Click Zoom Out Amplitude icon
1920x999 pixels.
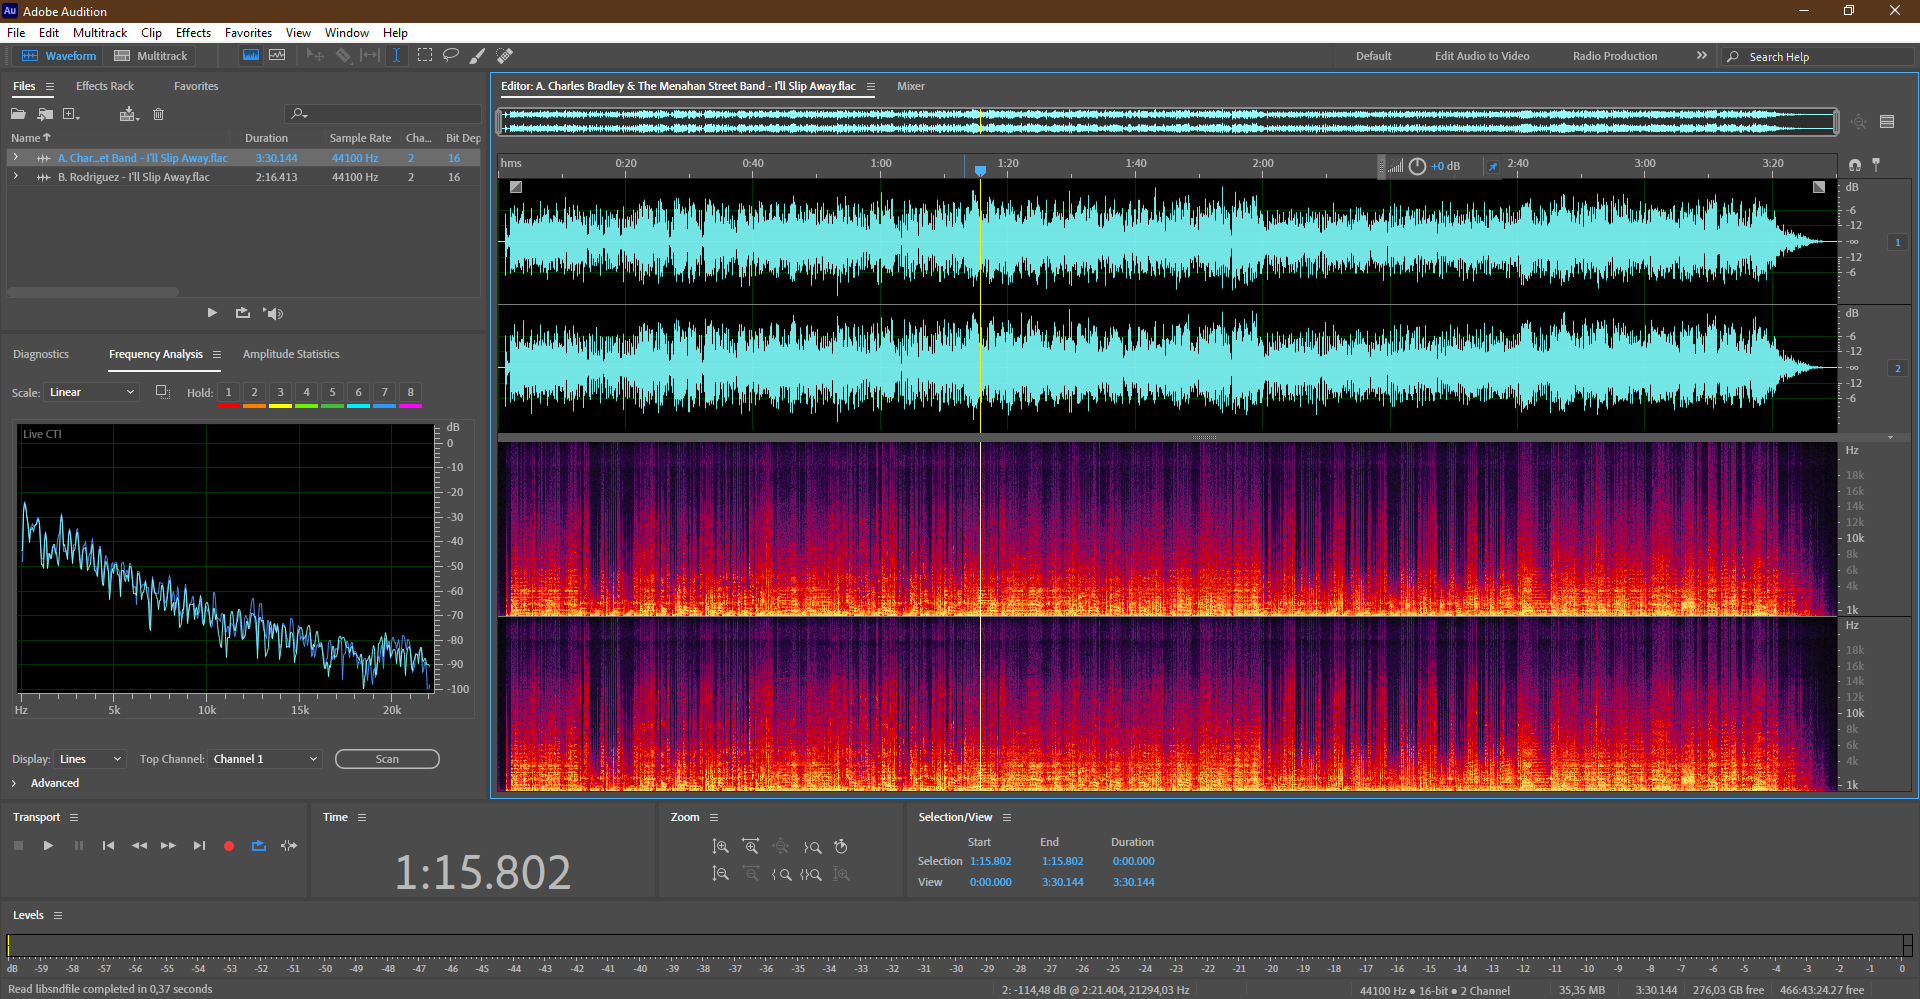tap(720, 874)
